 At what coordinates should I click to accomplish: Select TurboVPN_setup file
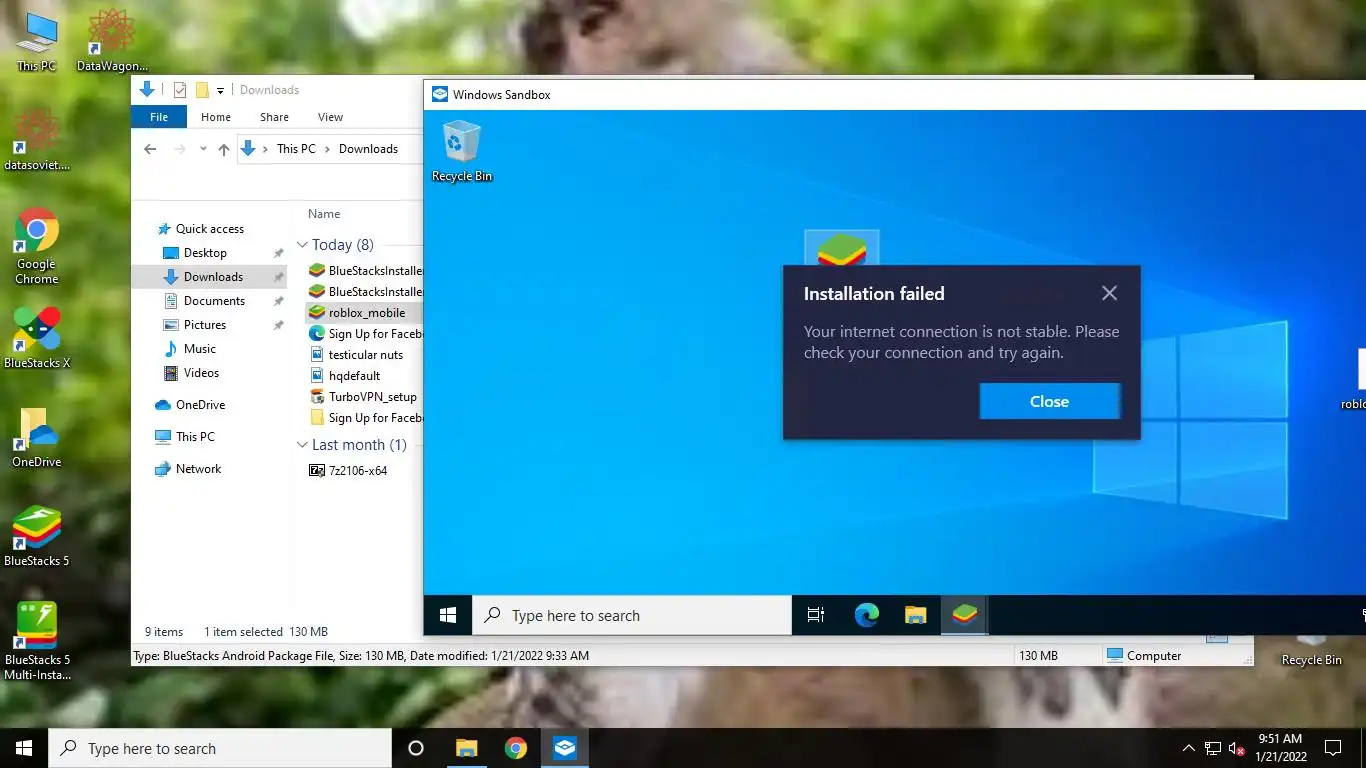372,397
